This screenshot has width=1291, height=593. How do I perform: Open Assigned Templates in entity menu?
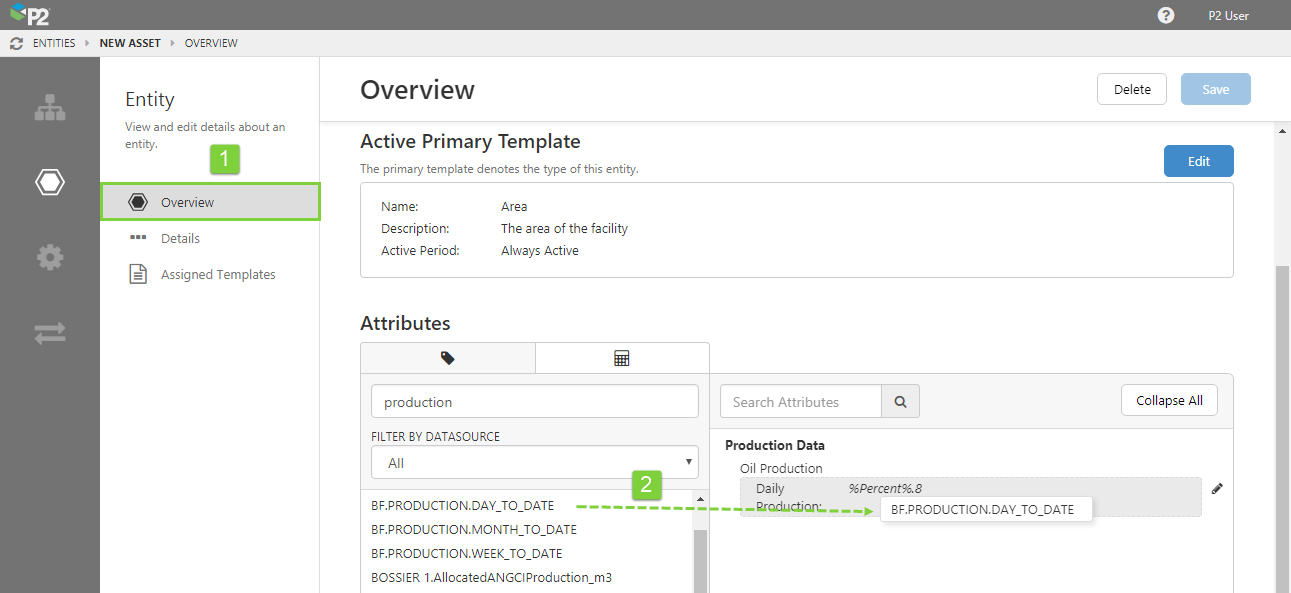pos(218,274)
